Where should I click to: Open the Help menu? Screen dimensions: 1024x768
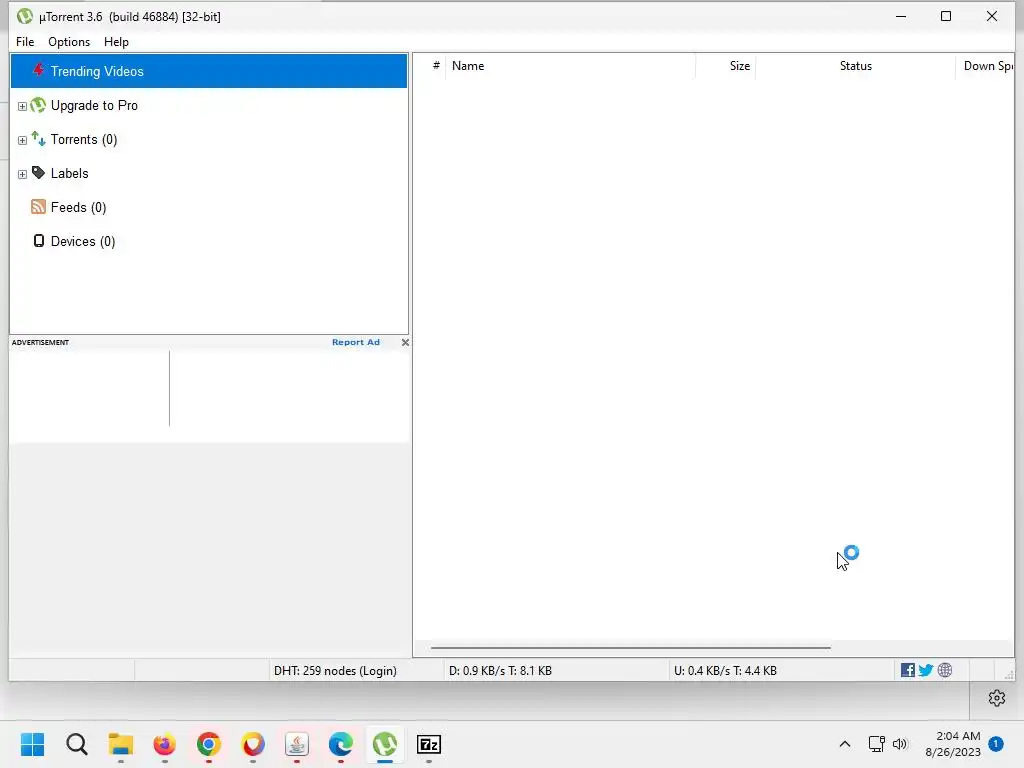click(x=116, y=42)
